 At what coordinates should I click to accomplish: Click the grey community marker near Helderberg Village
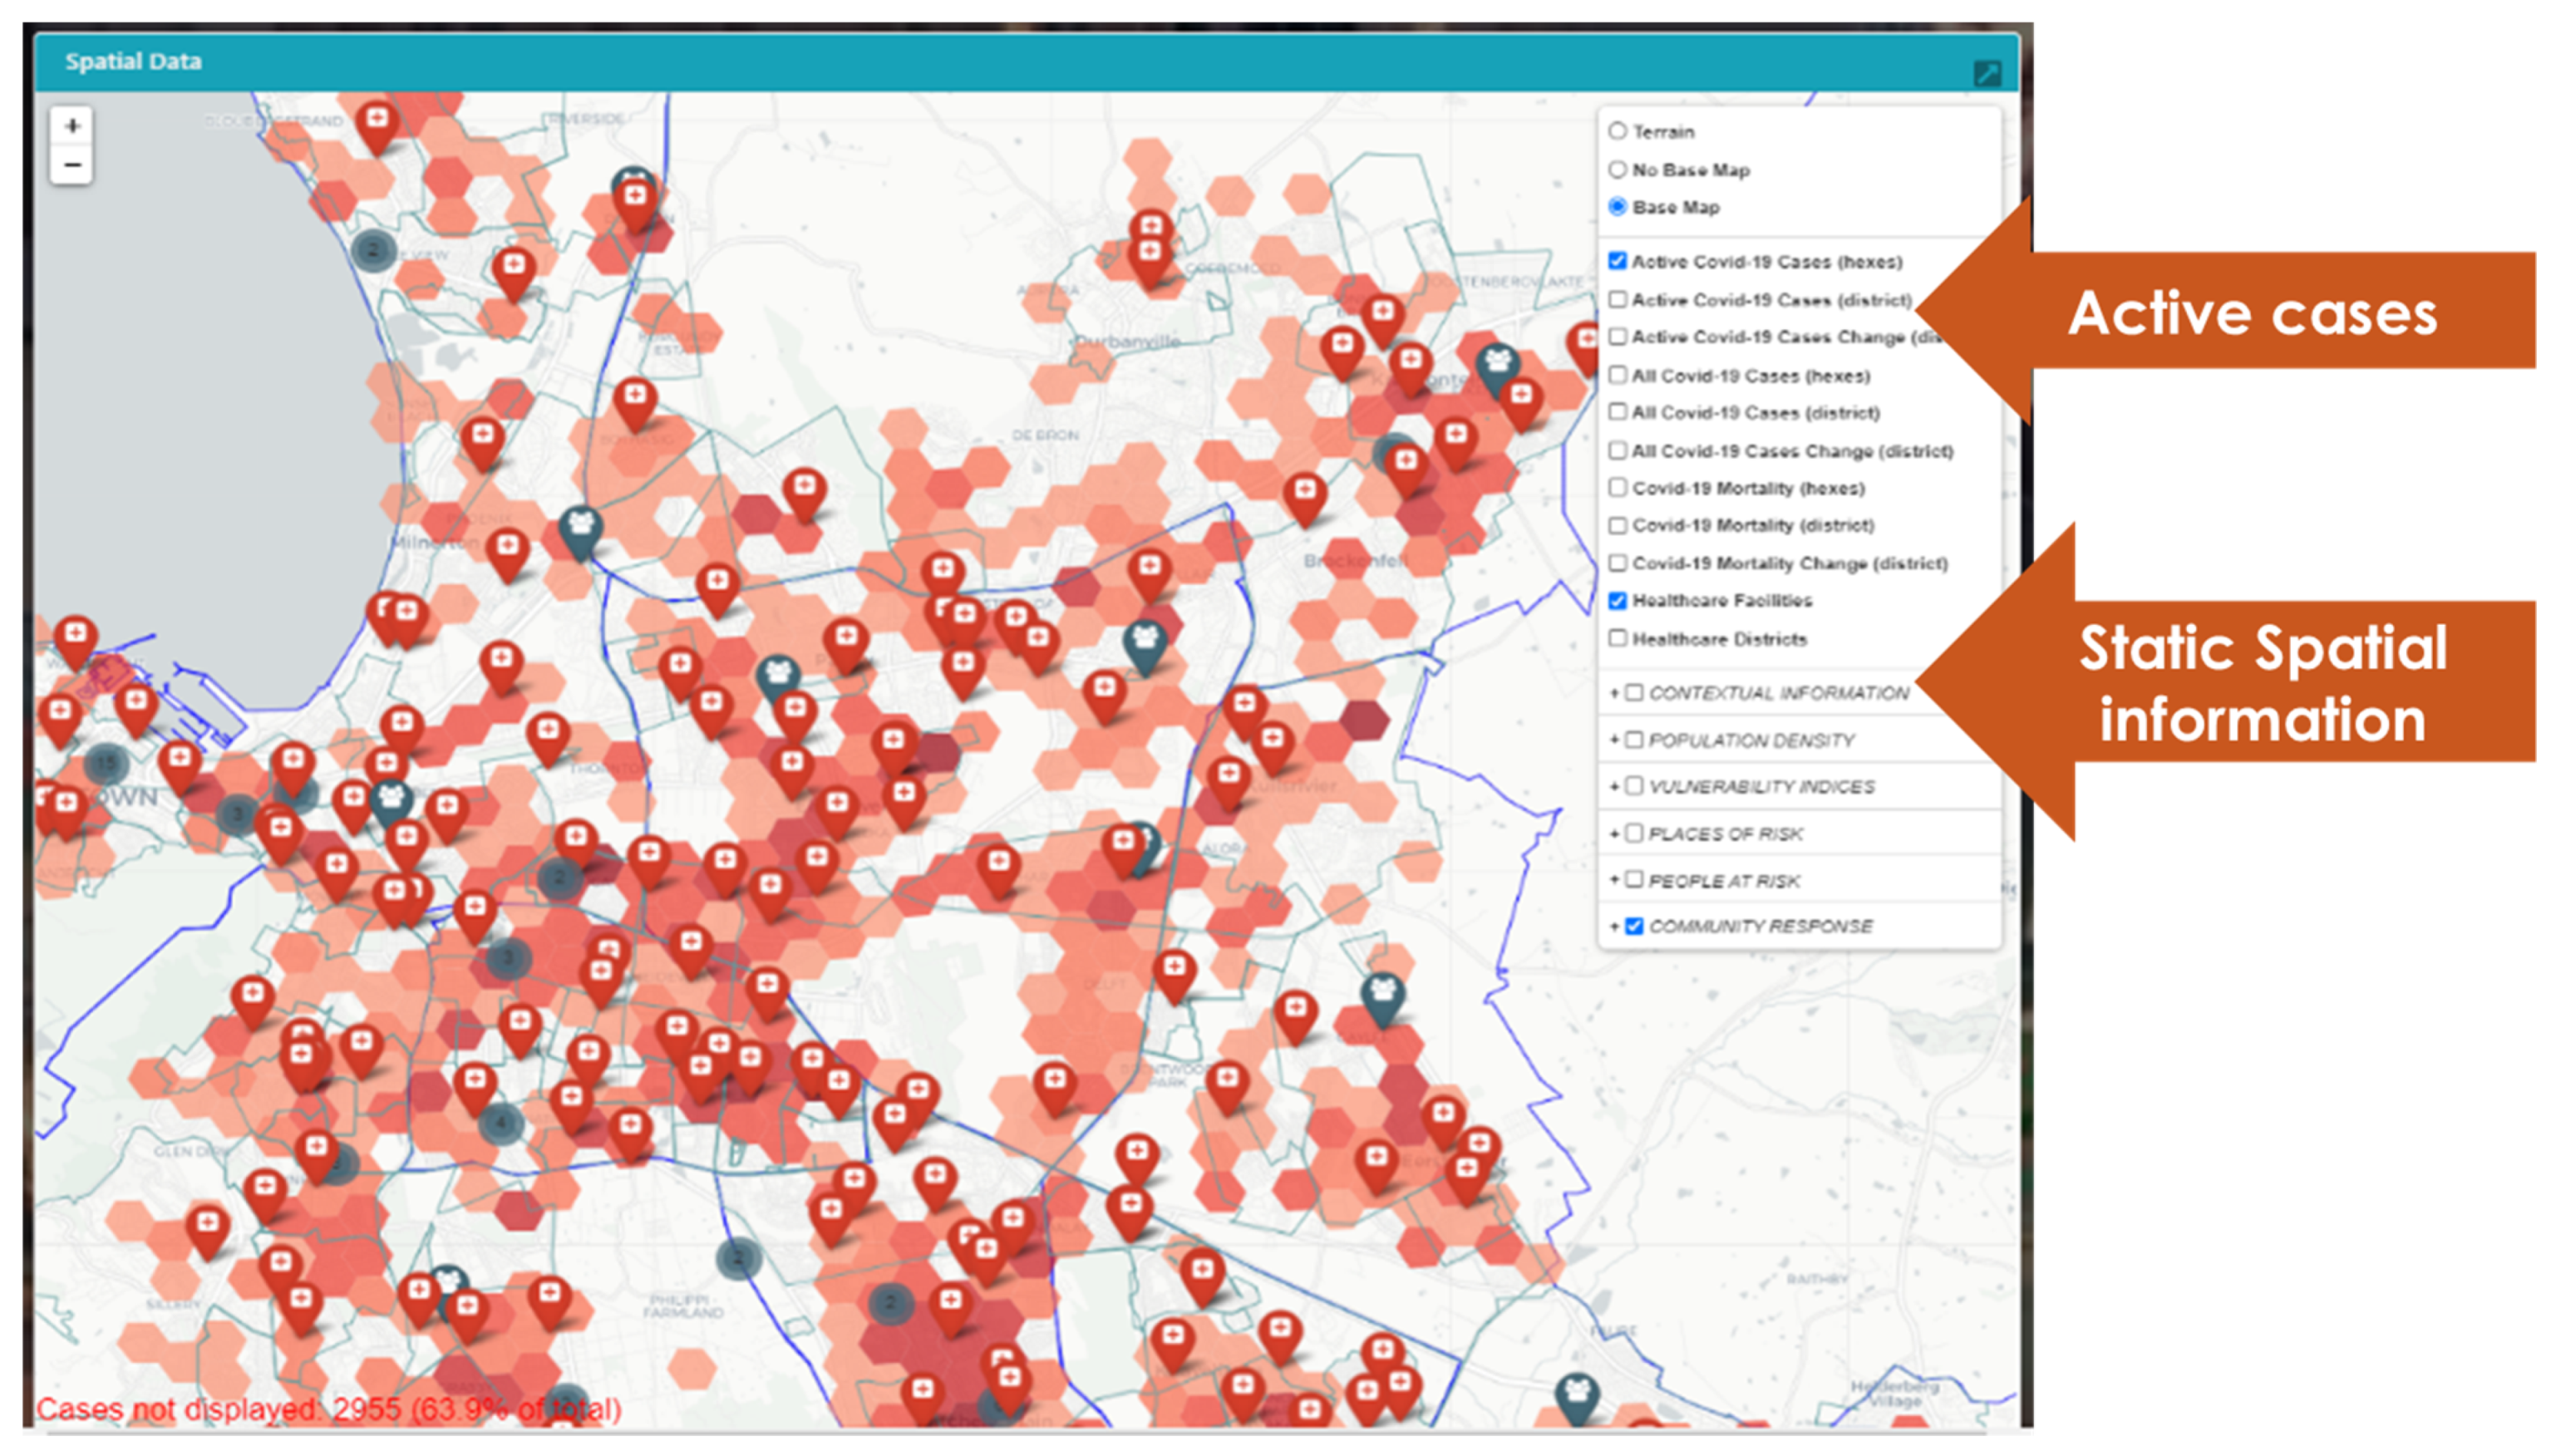(x=1576, y=1393)
